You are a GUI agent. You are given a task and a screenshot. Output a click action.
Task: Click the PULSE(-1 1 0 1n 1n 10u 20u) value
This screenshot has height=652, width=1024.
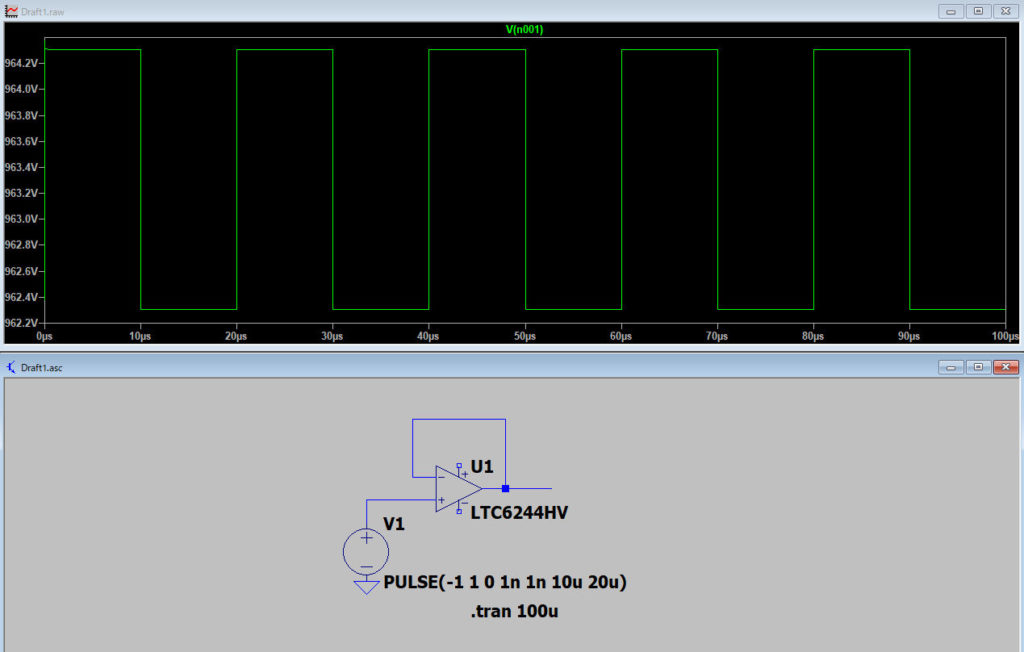505,582
